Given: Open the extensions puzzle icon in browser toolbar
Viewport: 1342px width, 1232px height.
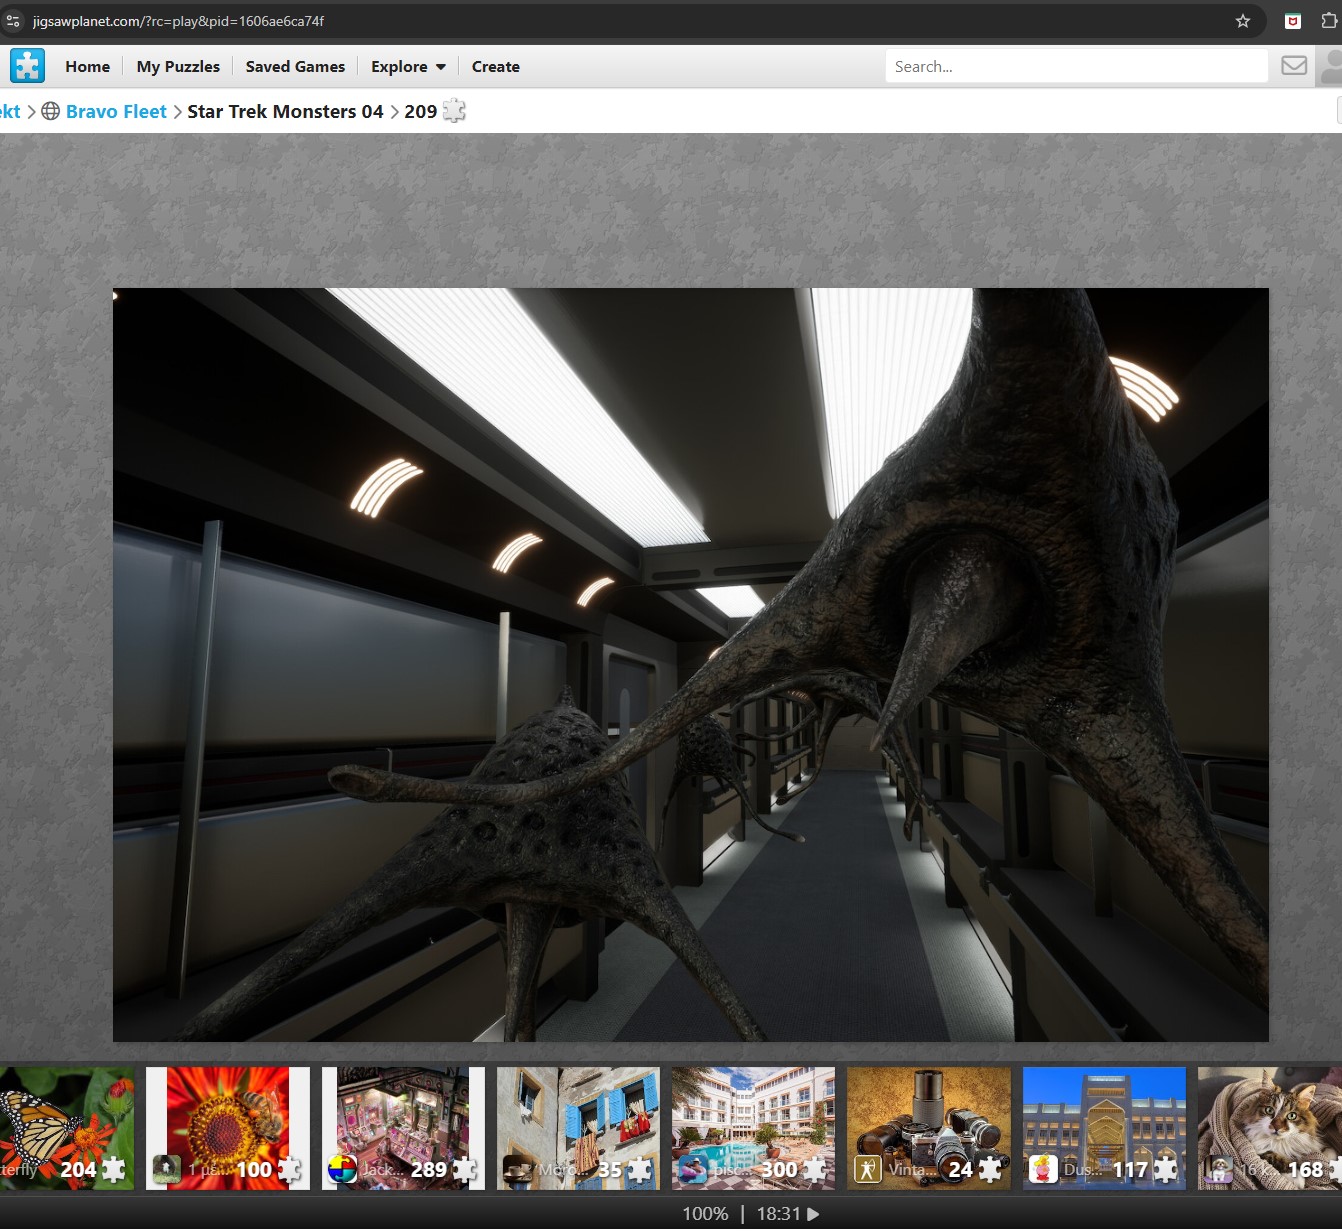Looking at the screenshot, I should point(1329,21).
